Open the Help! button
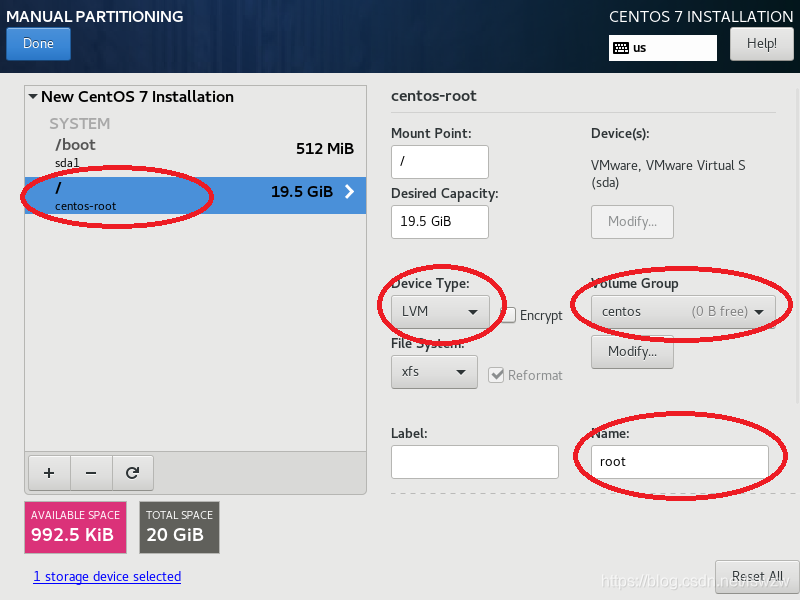Screen dimensions: 800x600 (762, 44)
